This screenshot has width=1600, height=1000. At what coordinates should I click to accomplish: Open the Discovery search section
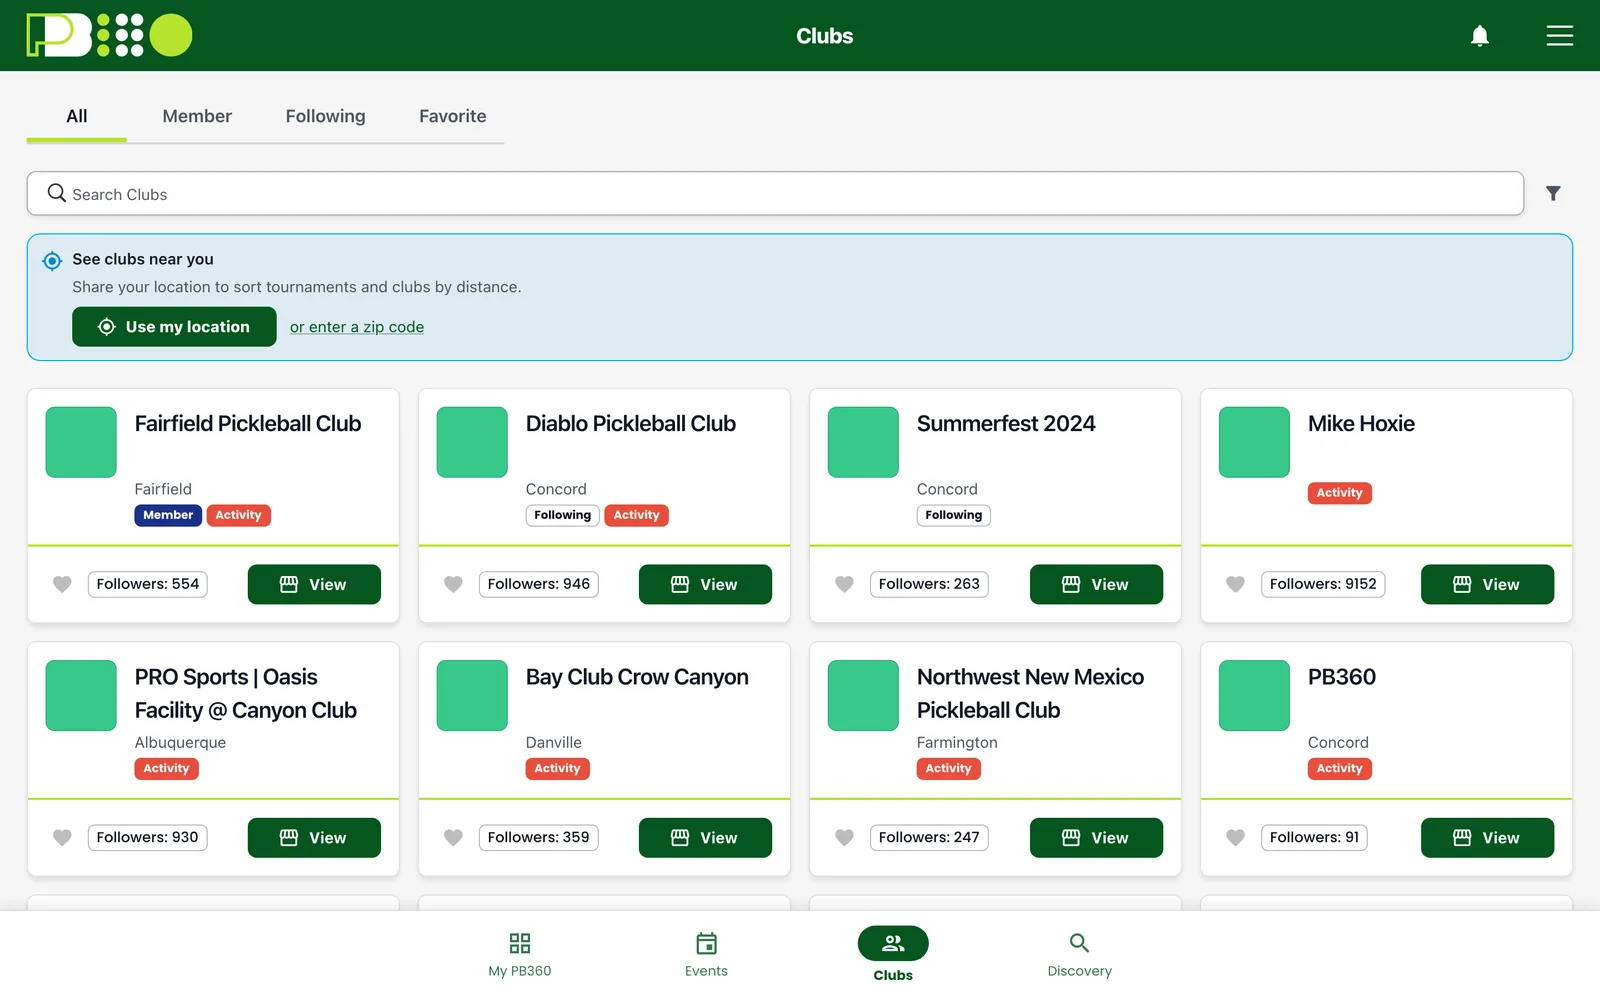(1079, 955)
